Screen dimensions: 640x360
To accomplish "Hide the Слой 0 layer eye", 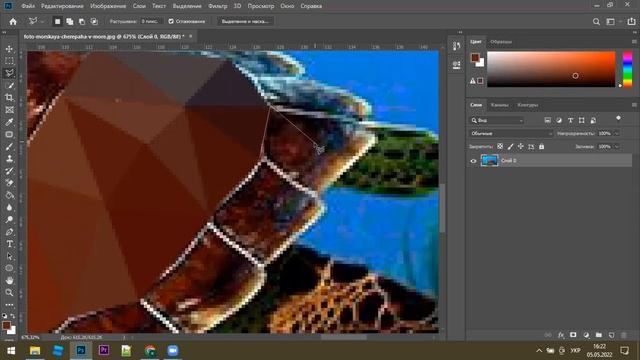I will tap(473, 161).
